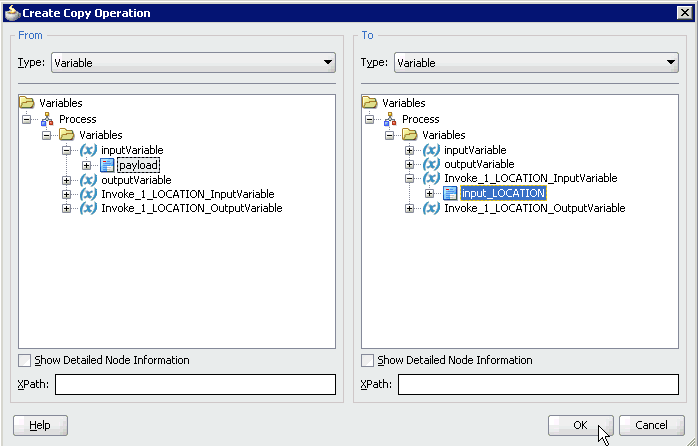Image resolution: width=698 pixels, height=446 pixels.
Task: Select outputVariable label in To tree
Action: [479, 164]
